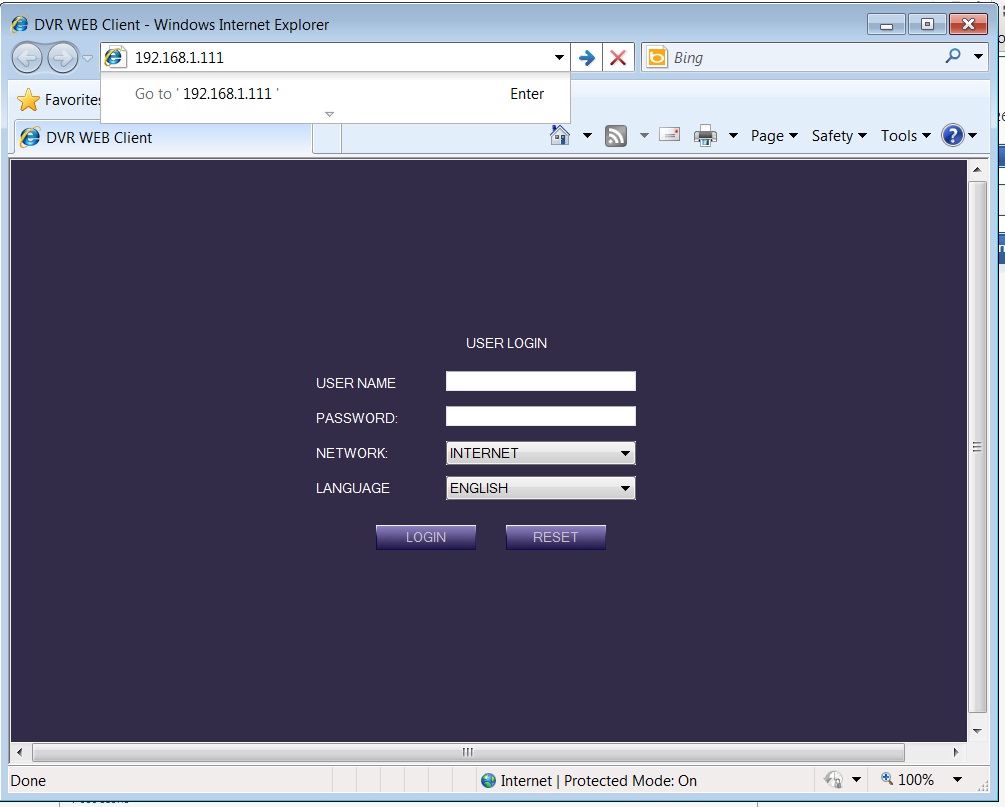Screen dimensions: 1005x807
Task: Click the blue Go arrow button
Action: (586, 58)
